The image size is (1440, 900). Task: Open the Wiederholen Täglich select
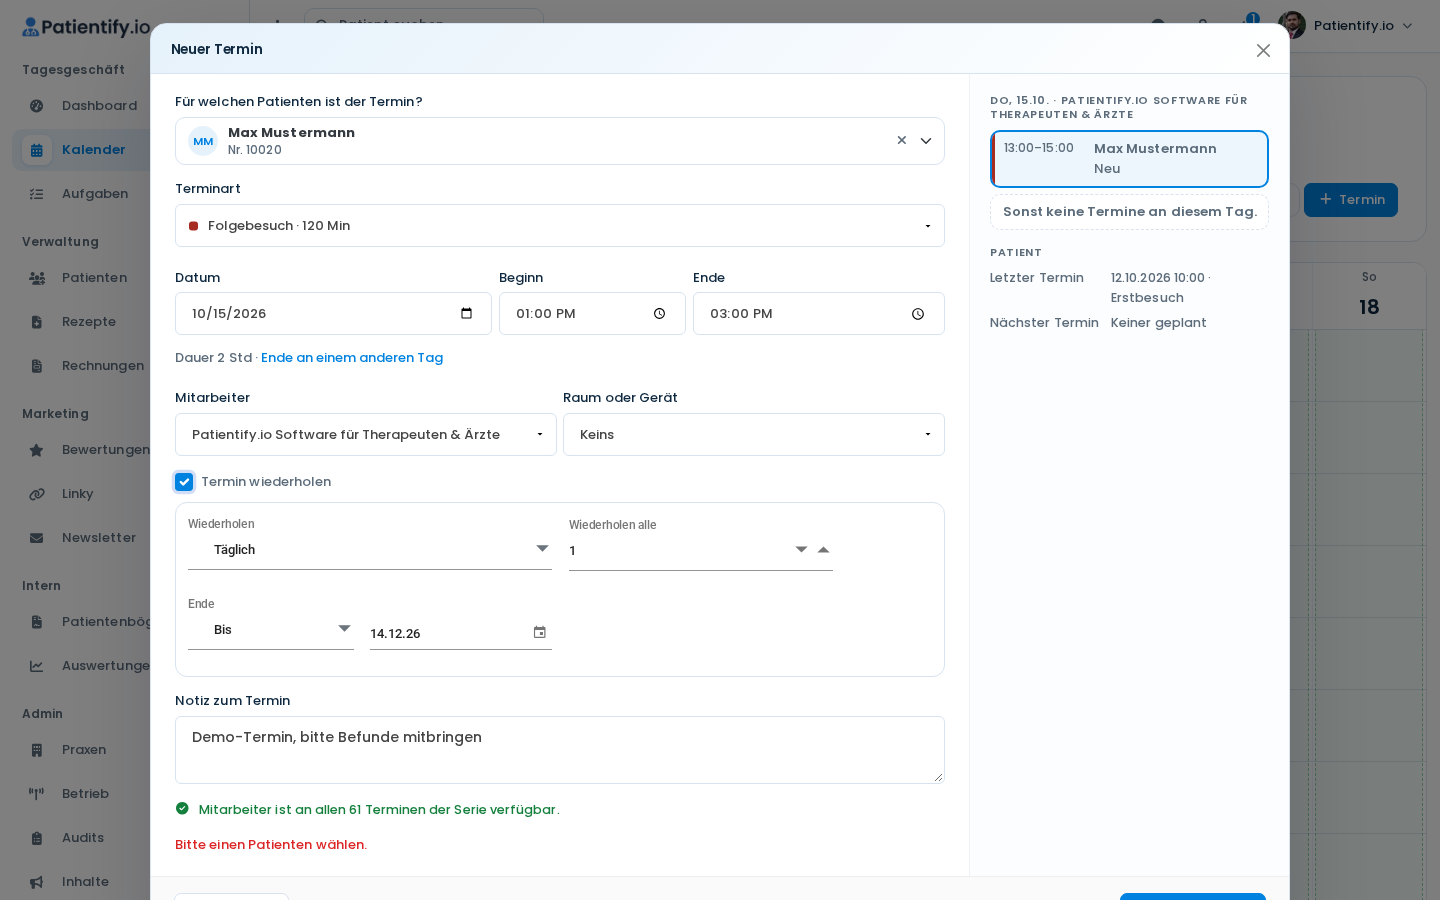[370, 550]
